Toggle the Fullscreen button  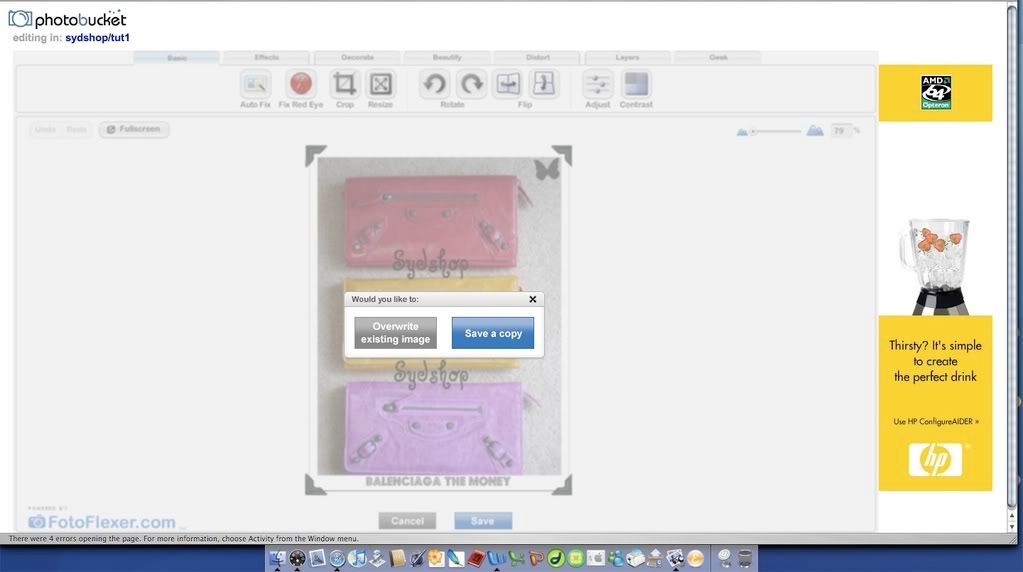pyautogui.click(x=134, y=129)
